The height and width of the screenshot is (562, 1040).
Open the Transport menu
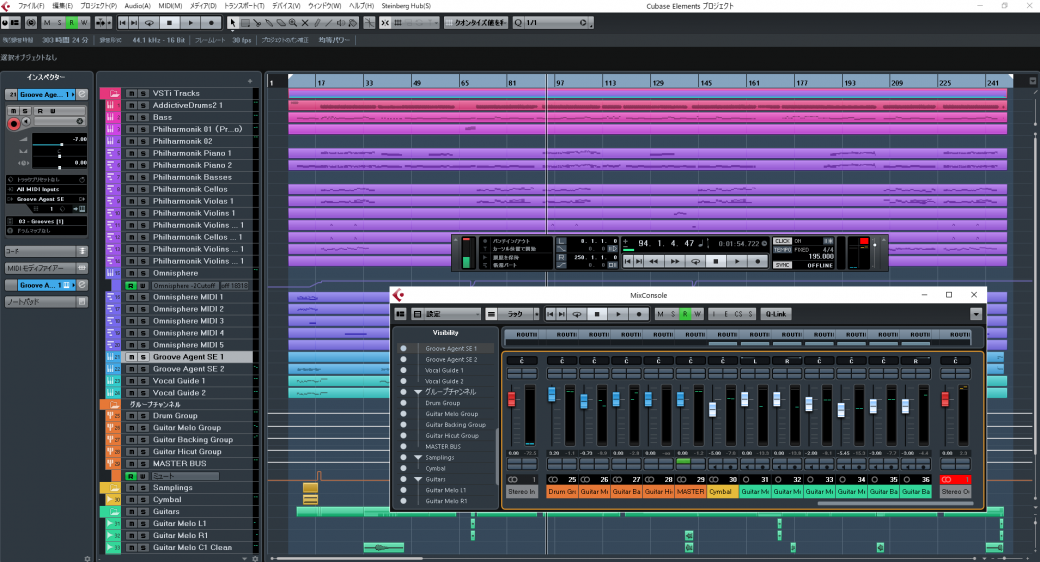pos(244,6)
